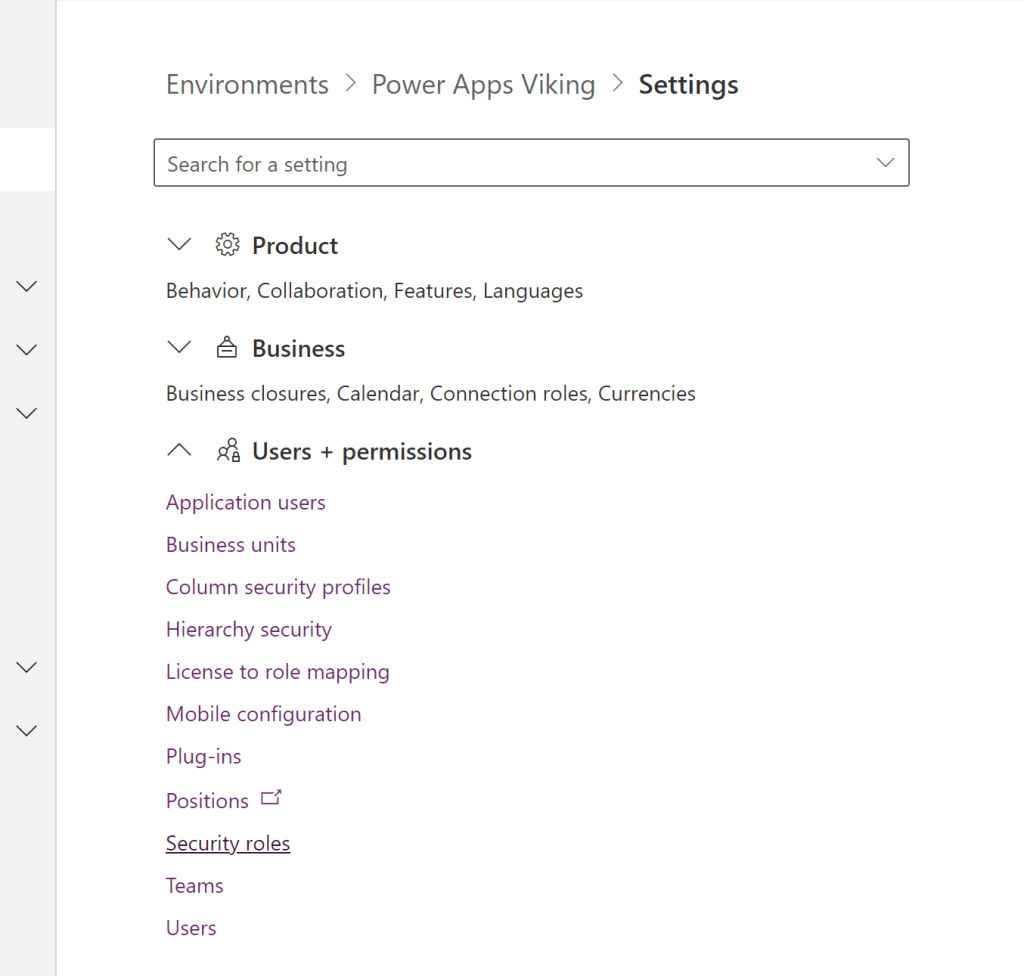Open the Application users link
The height and width of the screenshot is (976, 1024).
pyautogui.click(x=246, y=502)
